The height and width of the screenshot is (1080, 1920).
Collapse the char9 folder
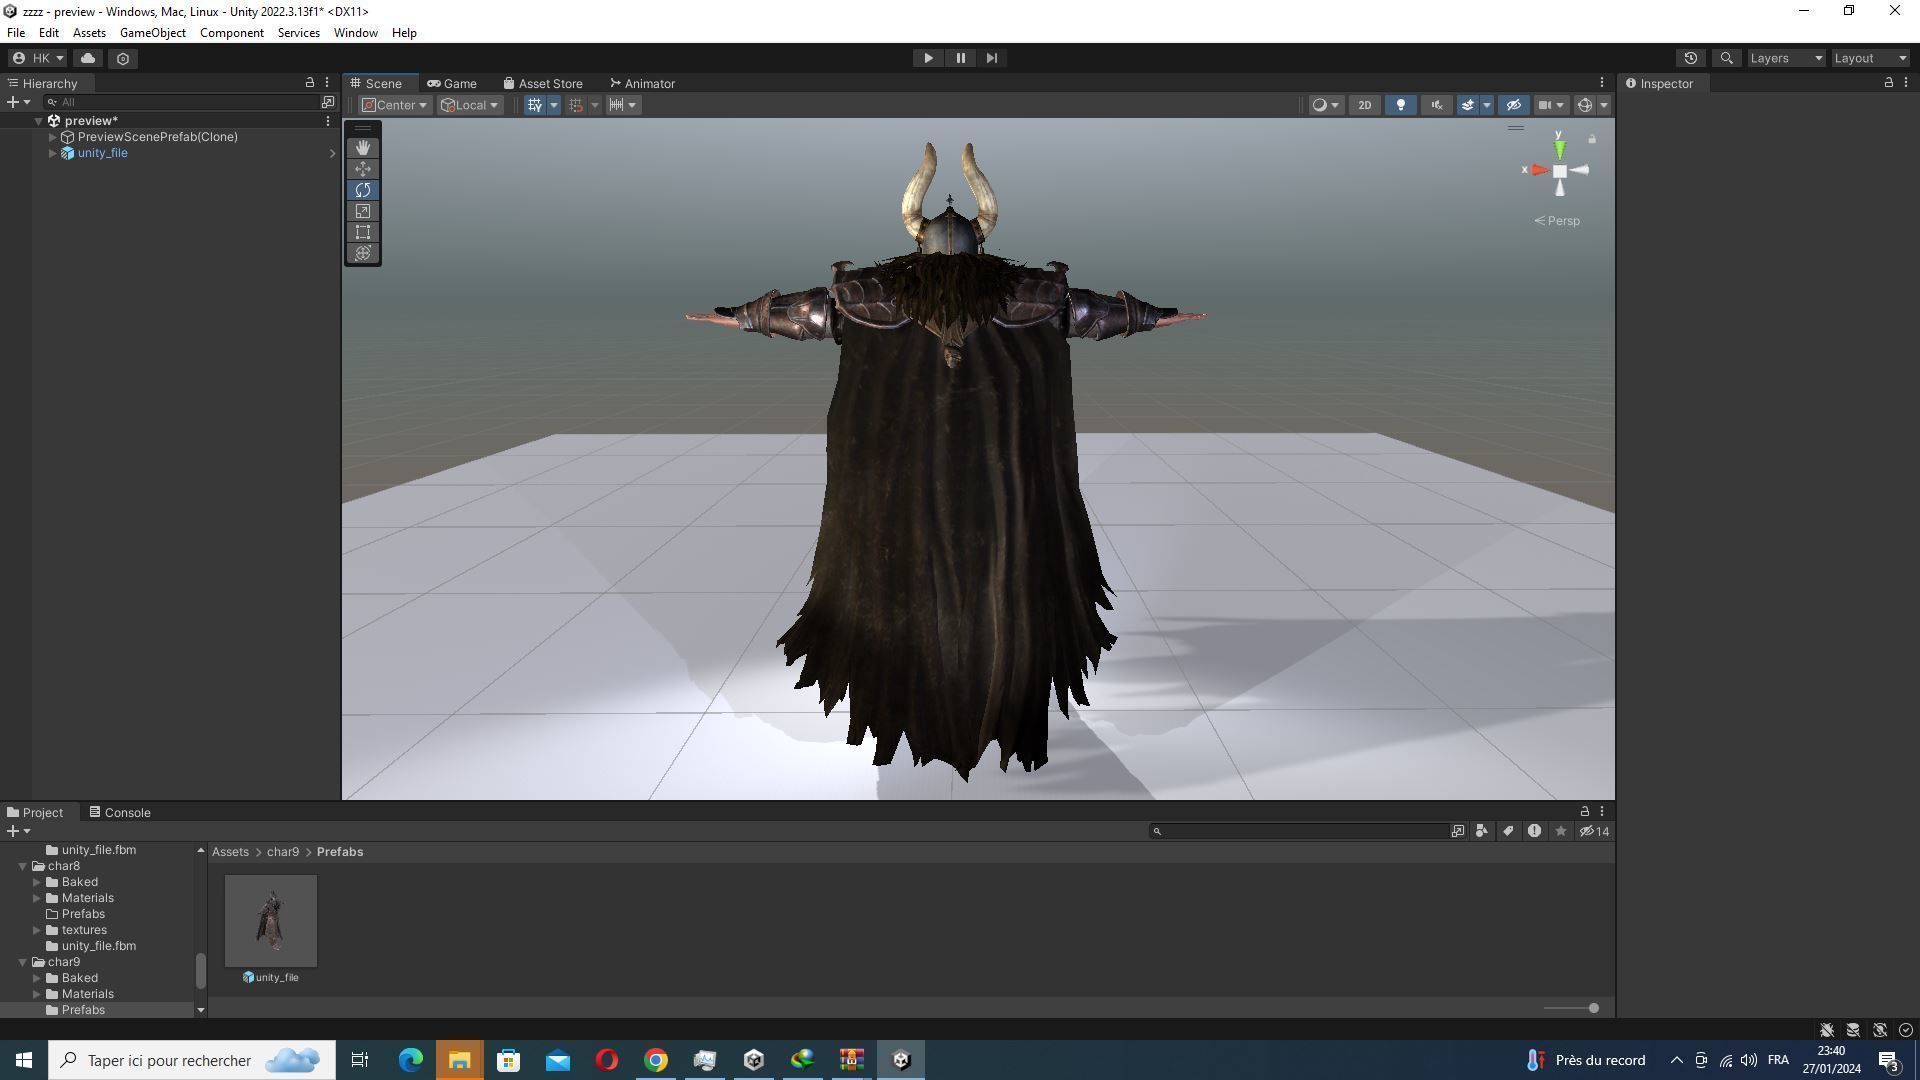point(23,962)
